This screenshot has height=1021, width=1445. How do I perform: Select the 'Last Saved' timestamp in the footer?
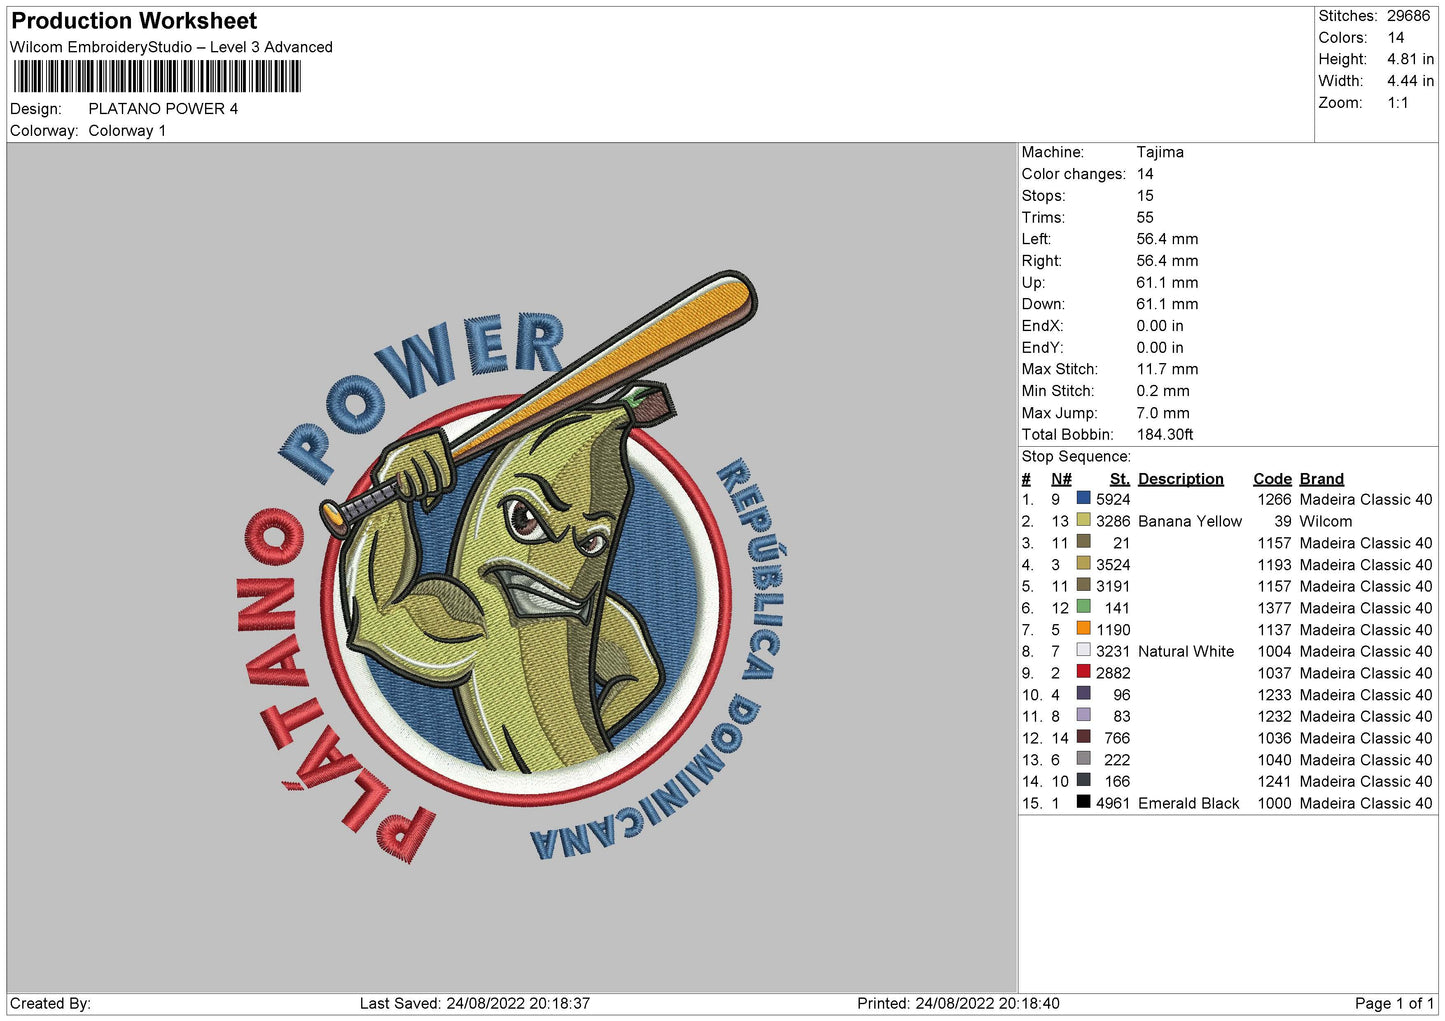pyautogui.click(x=475, y=1003)
